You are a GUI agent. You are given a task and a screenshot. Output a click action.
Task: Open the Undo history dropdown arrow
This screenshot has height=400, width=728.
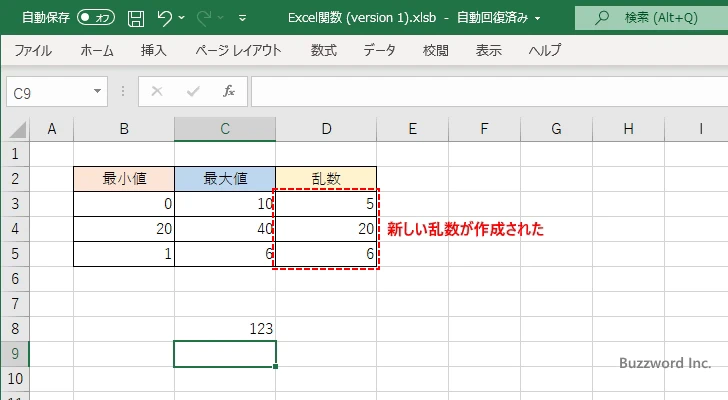click(x=184, y=17)
